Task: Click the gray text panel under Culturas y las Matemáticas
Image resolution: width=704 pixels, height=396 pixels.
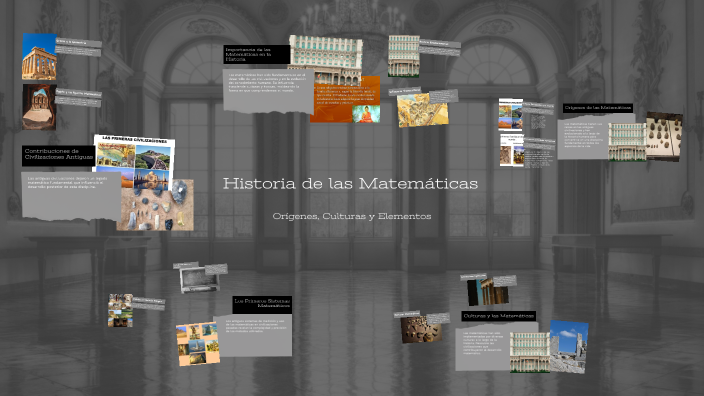Action: (x=482, y=348)
